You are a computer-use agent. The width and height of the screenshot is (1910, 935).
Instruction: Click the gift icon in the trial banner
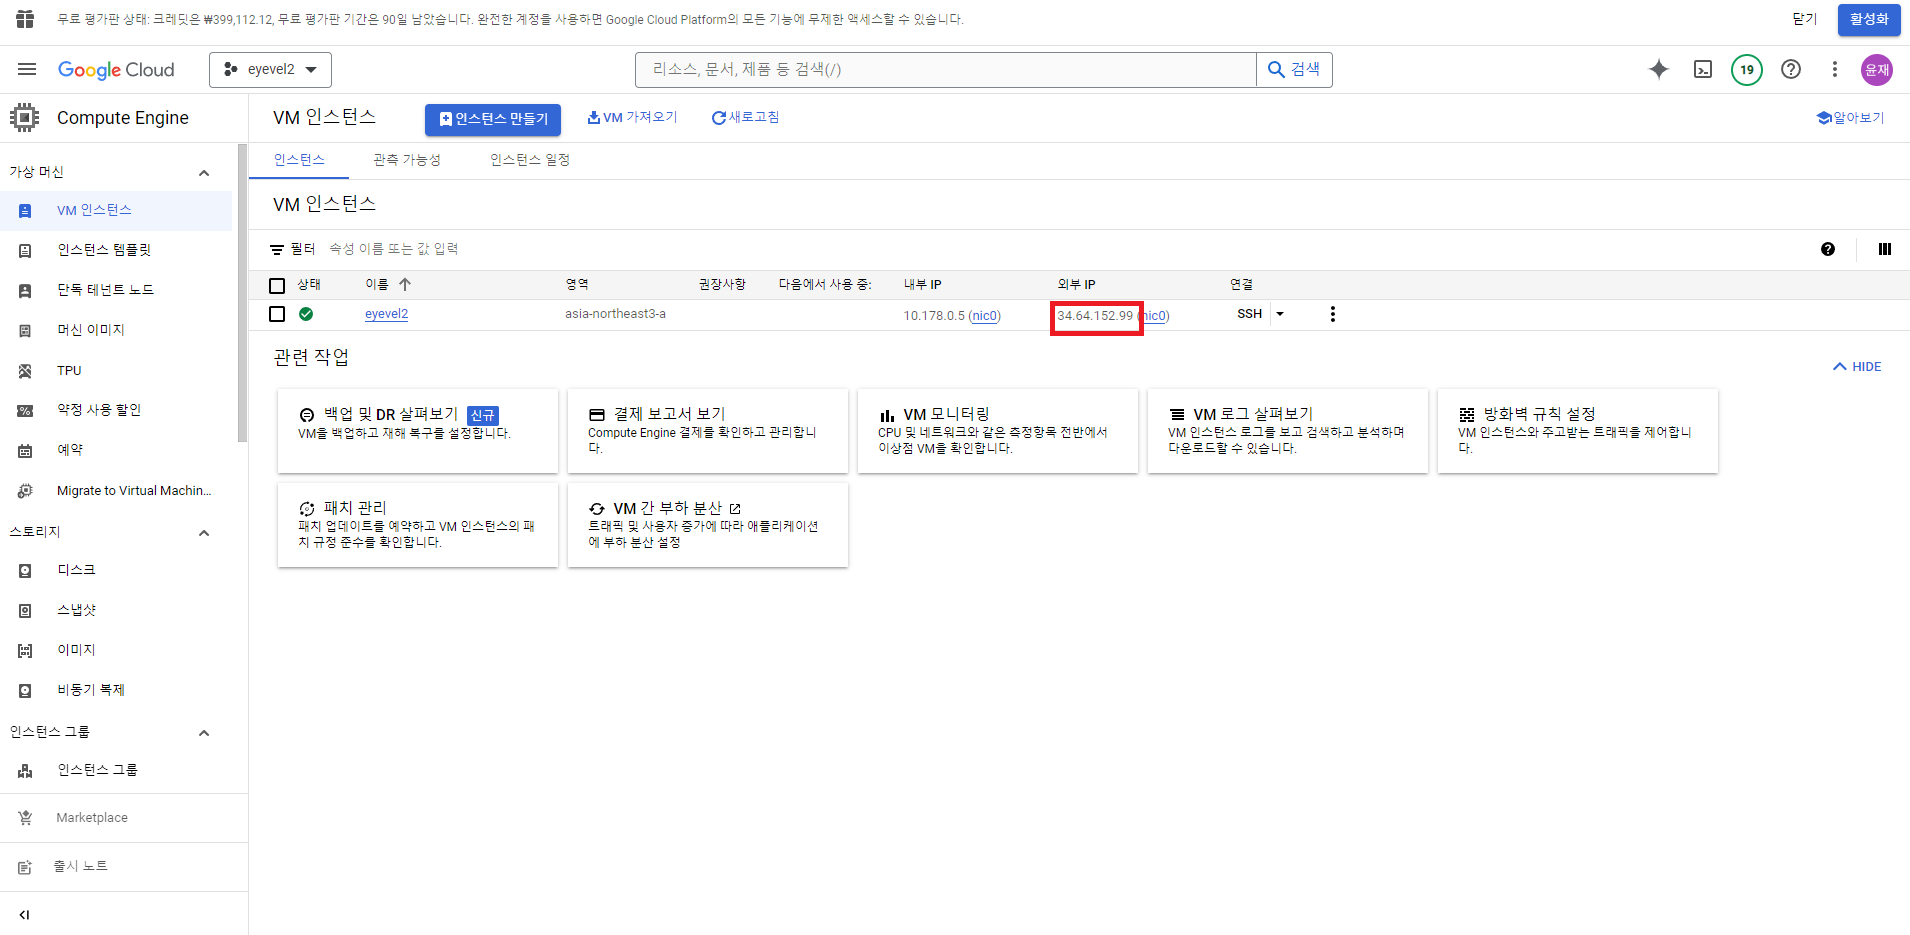point(25,19)
